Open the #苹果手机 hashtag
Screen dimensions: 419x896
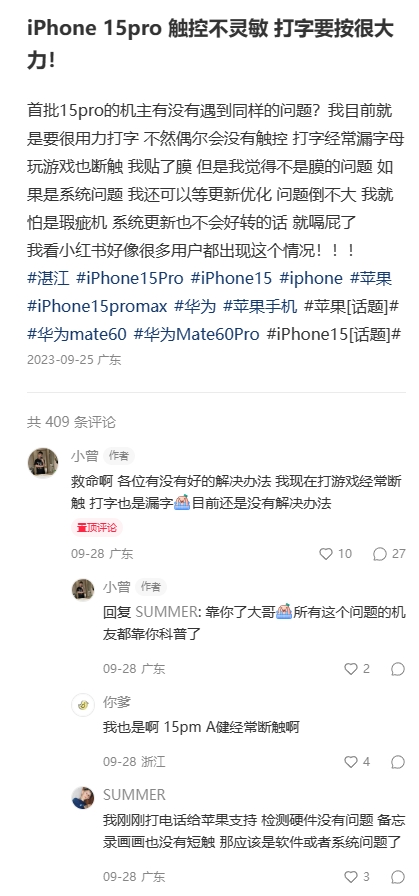(x=260, y=306)
